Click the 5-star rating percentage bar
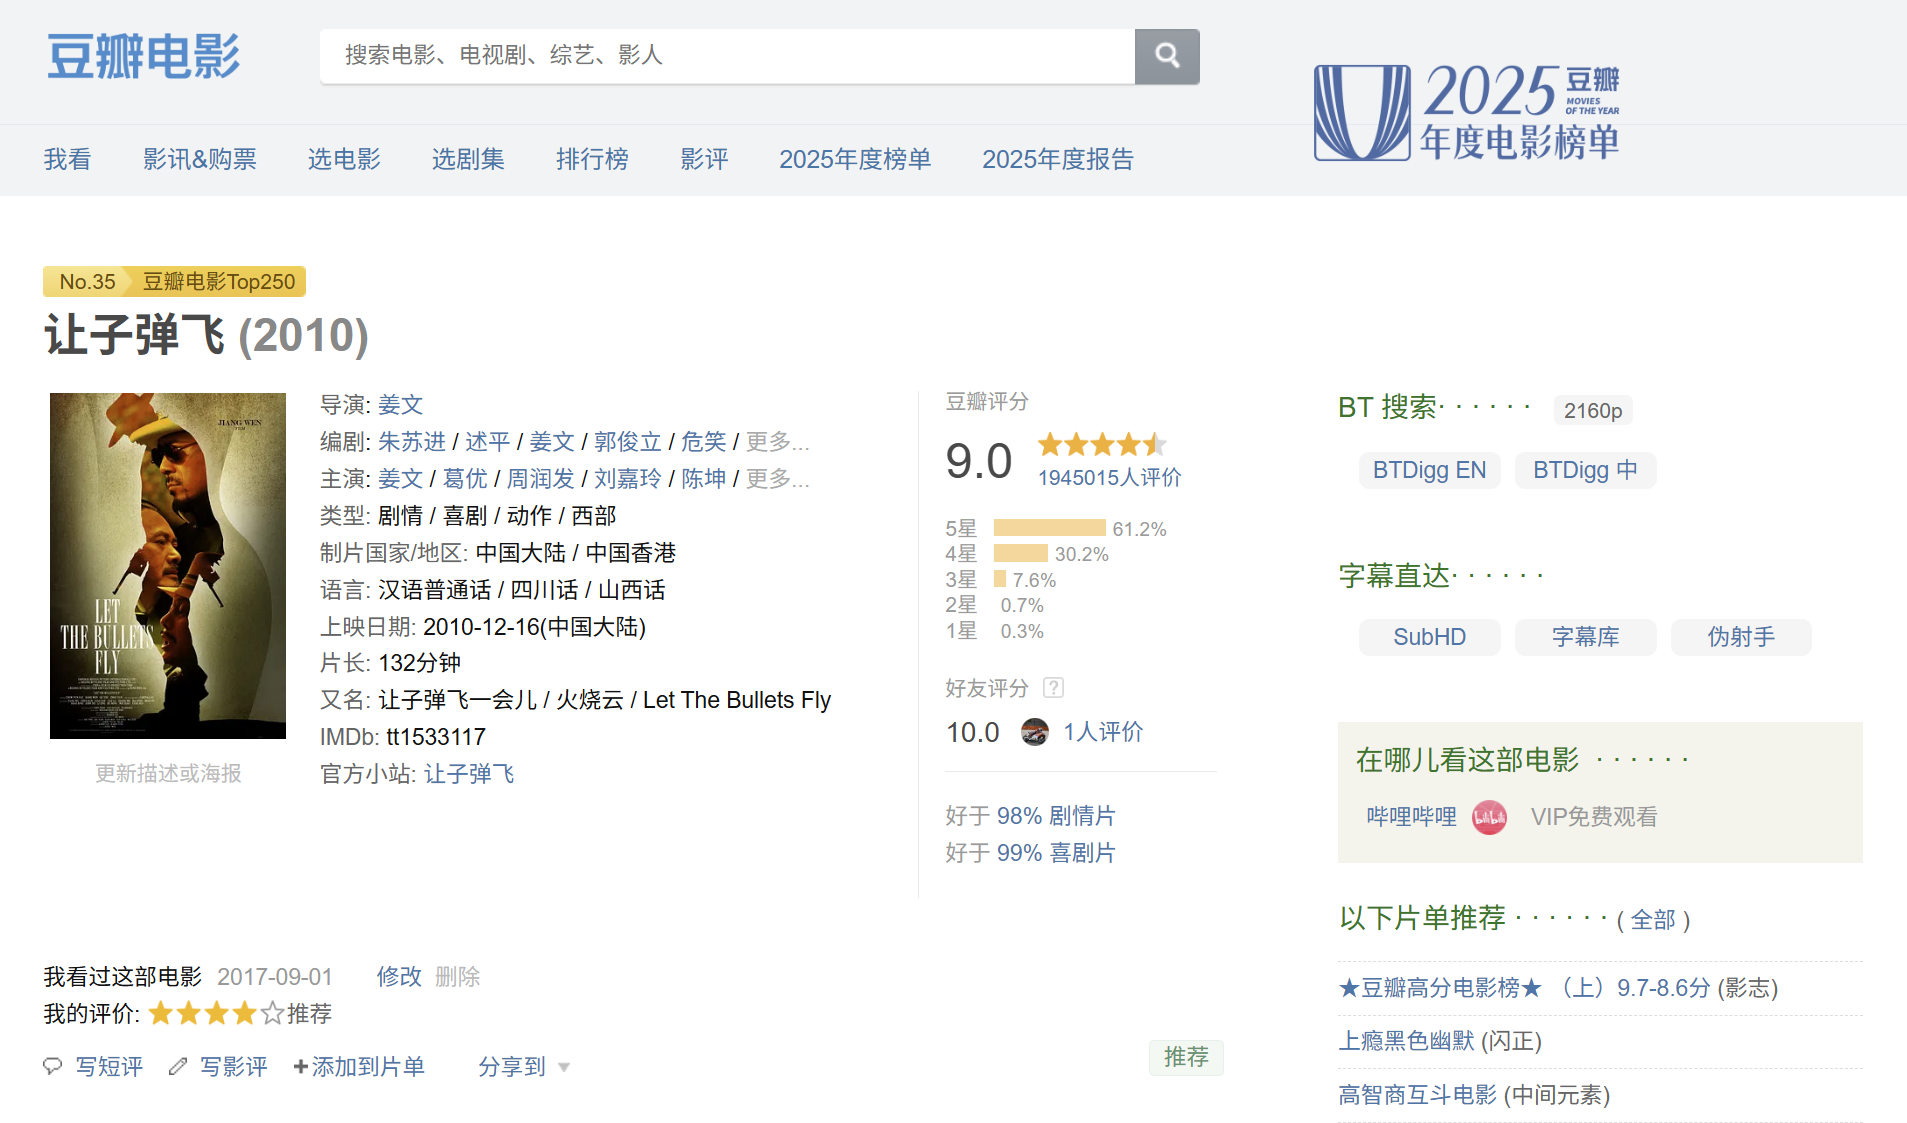Viewport: 1907px width, 1123px height. click(1050, 528)
